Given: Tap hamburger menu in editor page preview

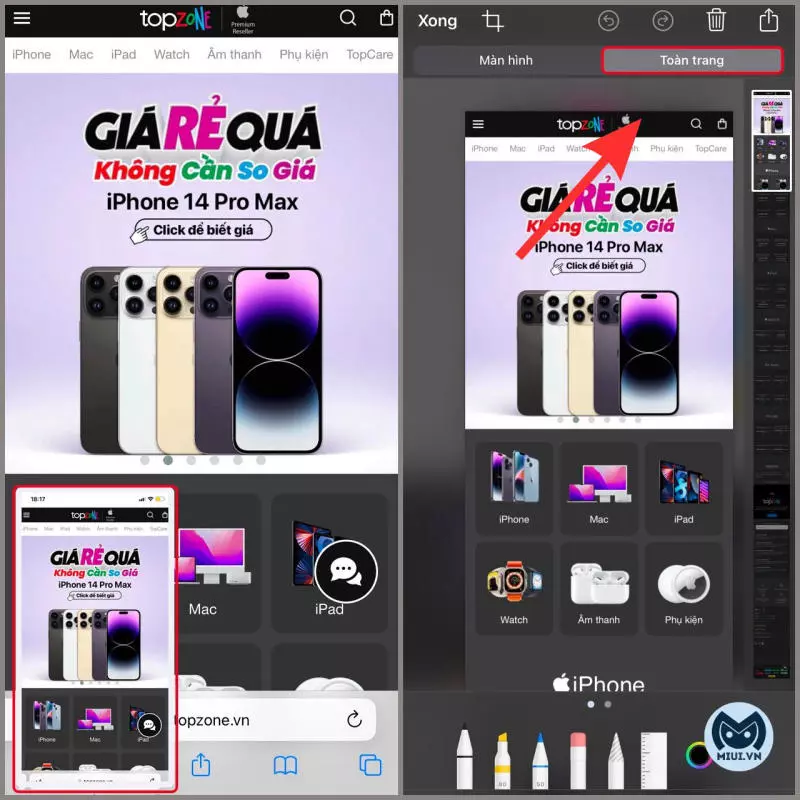Looking at the screenshot, I should pos(478,124).
